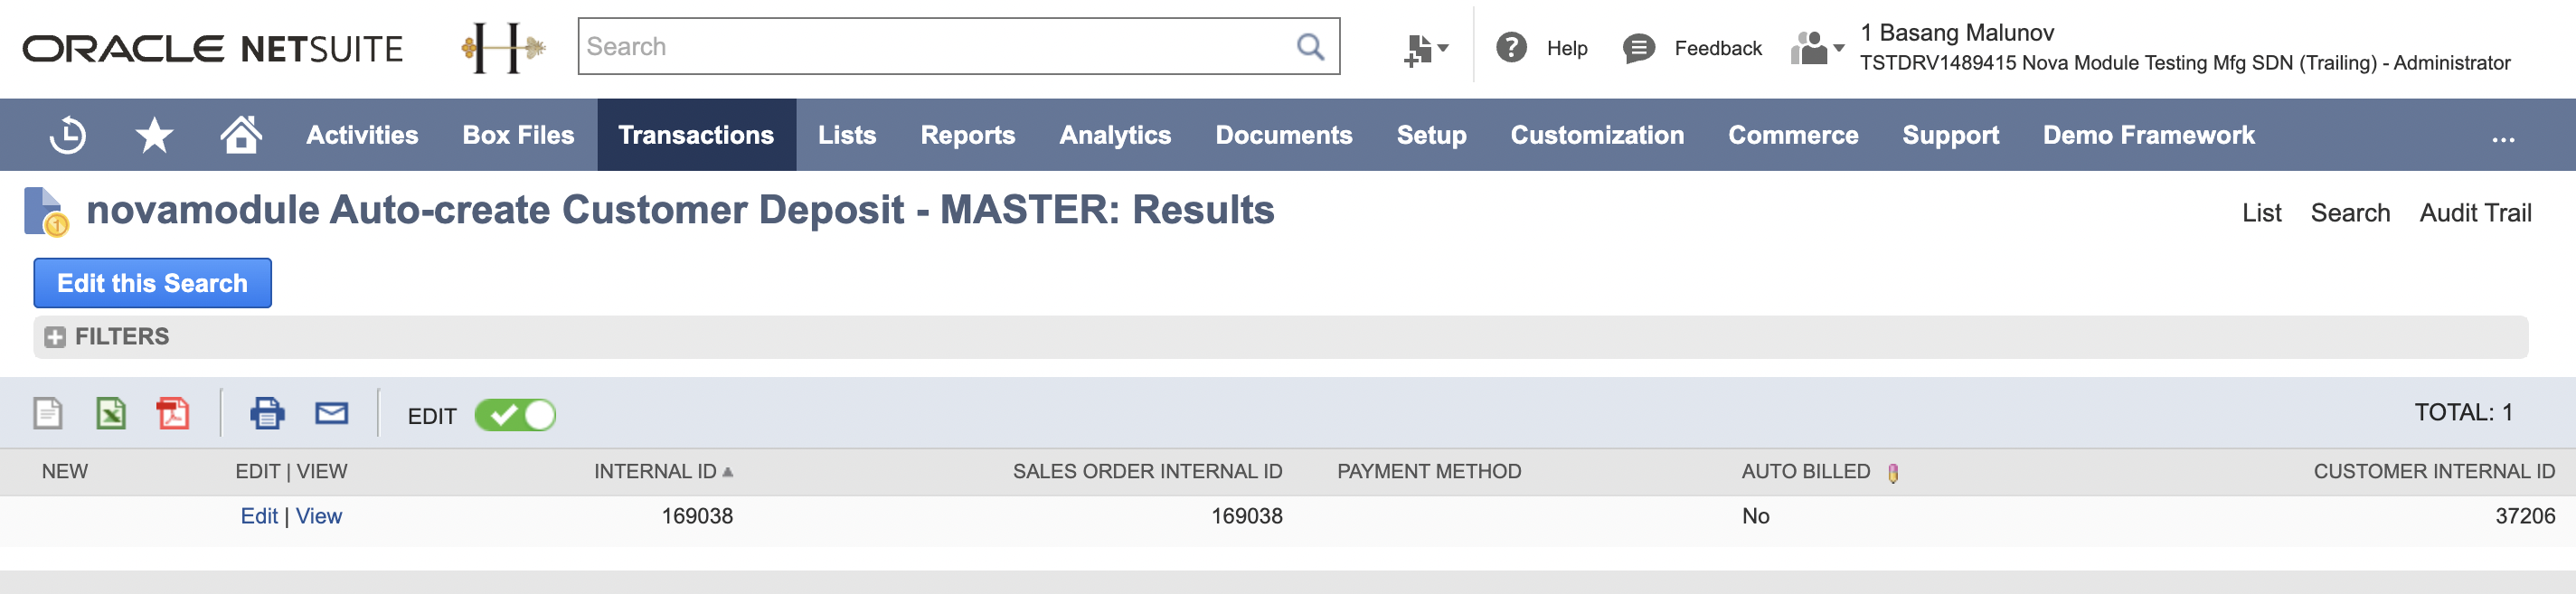Open the Recent Records clock icon
The width and height of the screenshot is (2576, 594).
pyautogui.click(x=68, y=135)
